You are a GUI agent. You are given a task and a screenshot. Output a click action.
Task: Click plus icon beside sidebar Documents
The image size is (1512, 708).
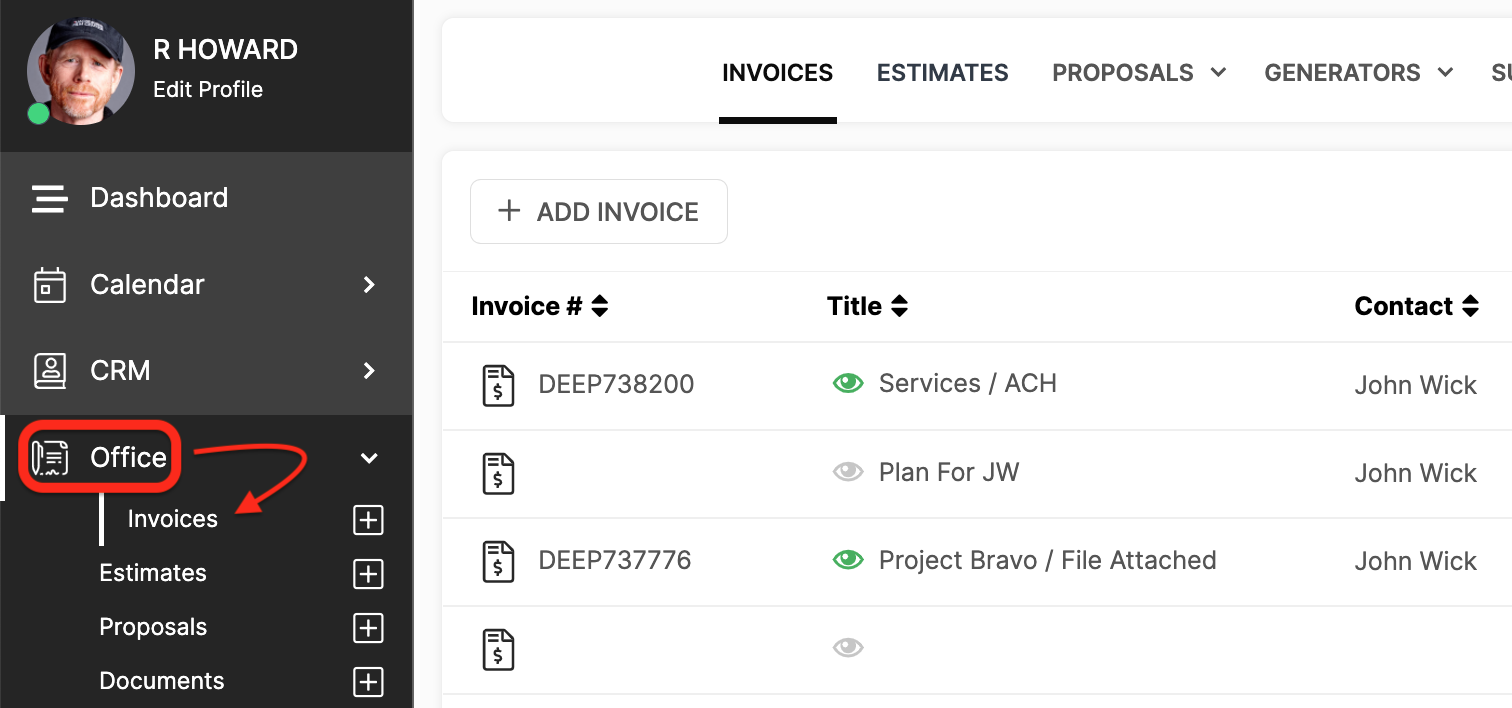coord(369,682)
